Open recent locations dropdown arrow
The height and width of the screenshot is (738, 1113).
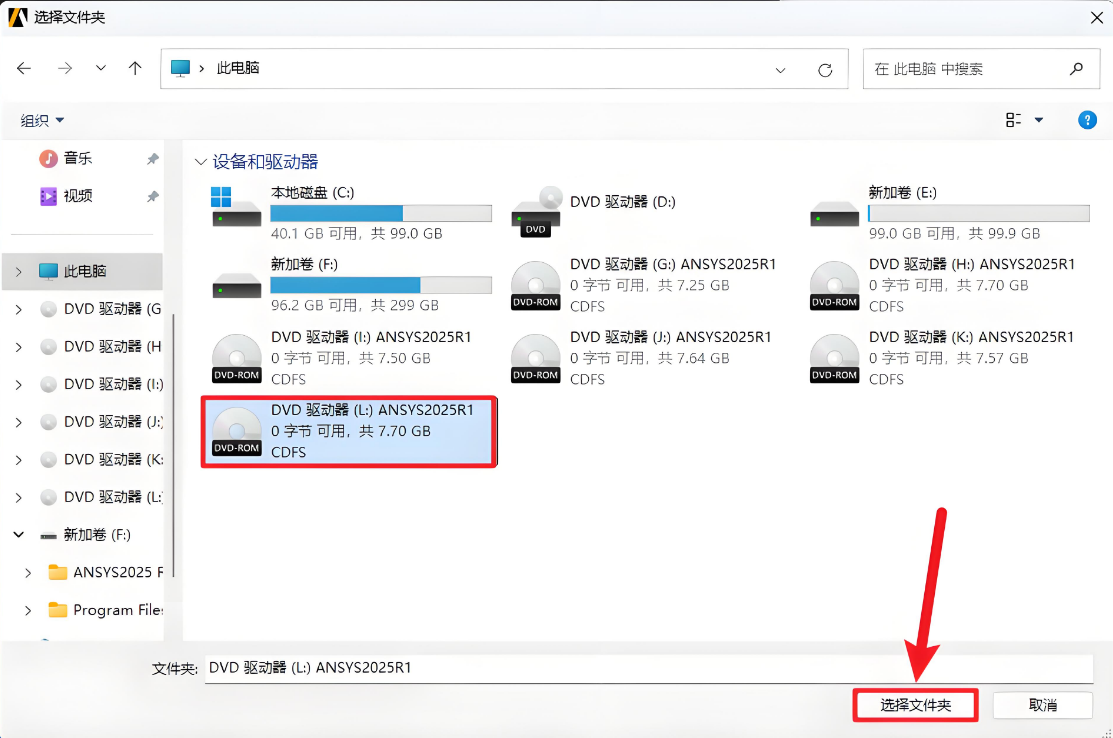click(101, 68)
